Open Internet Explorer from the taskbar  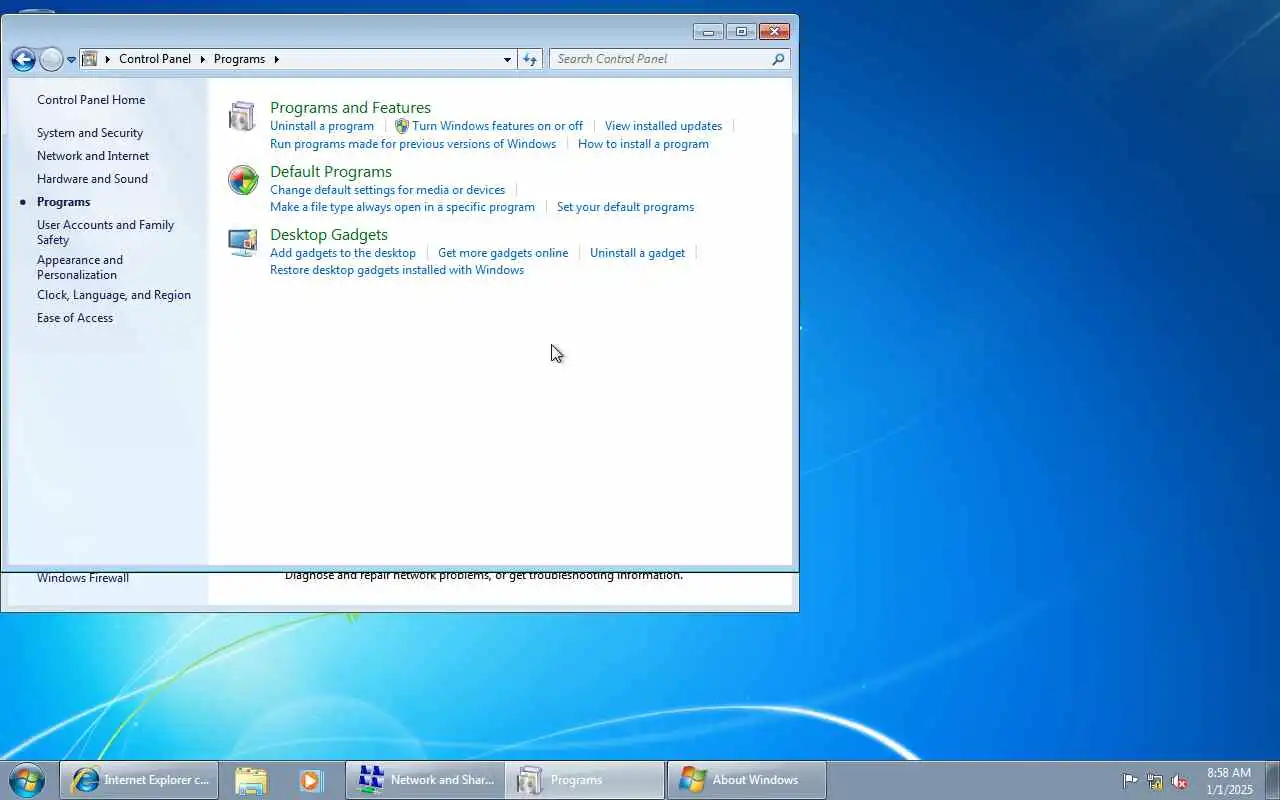coord(139,780)
